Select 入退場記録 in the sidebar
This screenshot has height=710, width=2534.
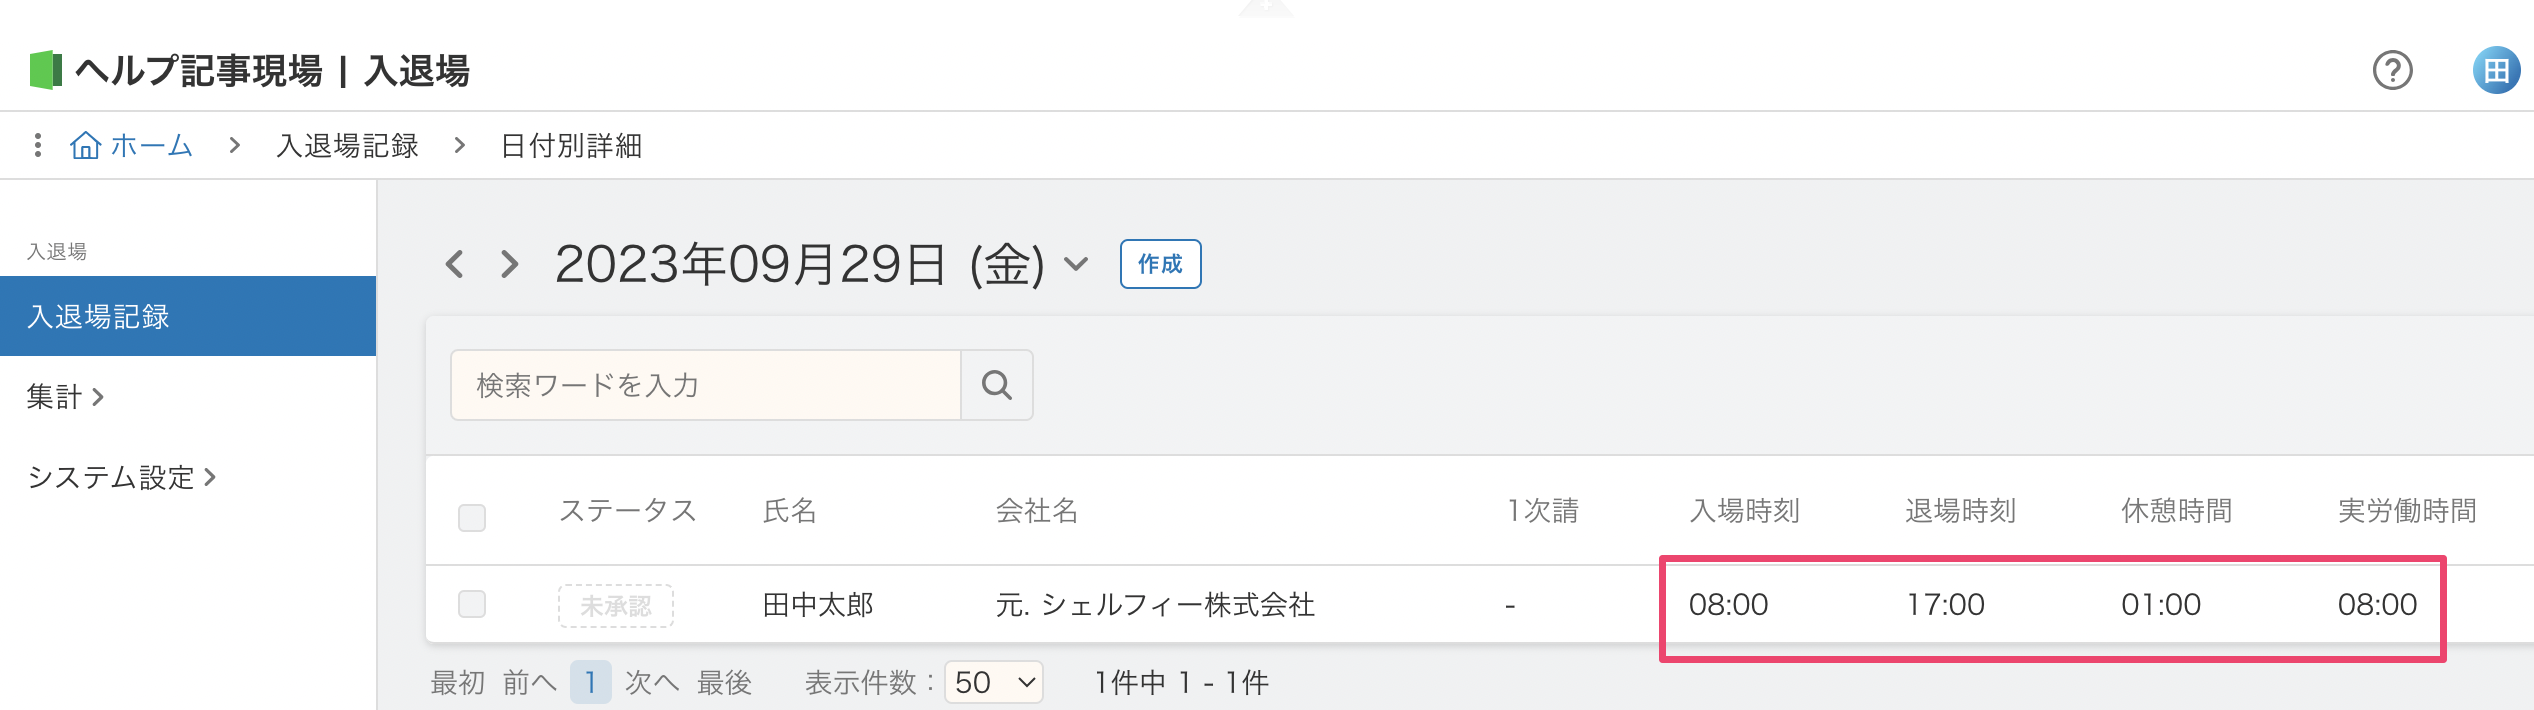click(x=188, y=316)
